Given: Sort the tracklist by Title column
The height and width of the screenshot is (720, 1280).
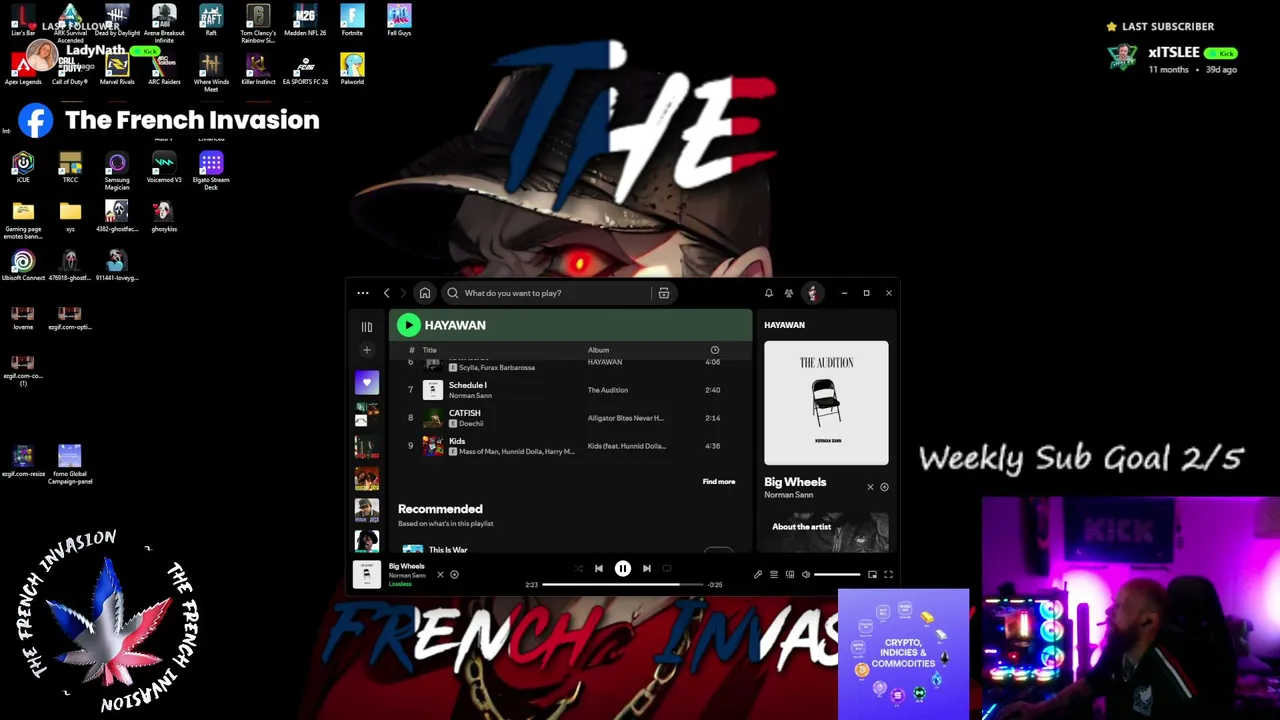Looking at the screenshot, I should coord(430,350).
